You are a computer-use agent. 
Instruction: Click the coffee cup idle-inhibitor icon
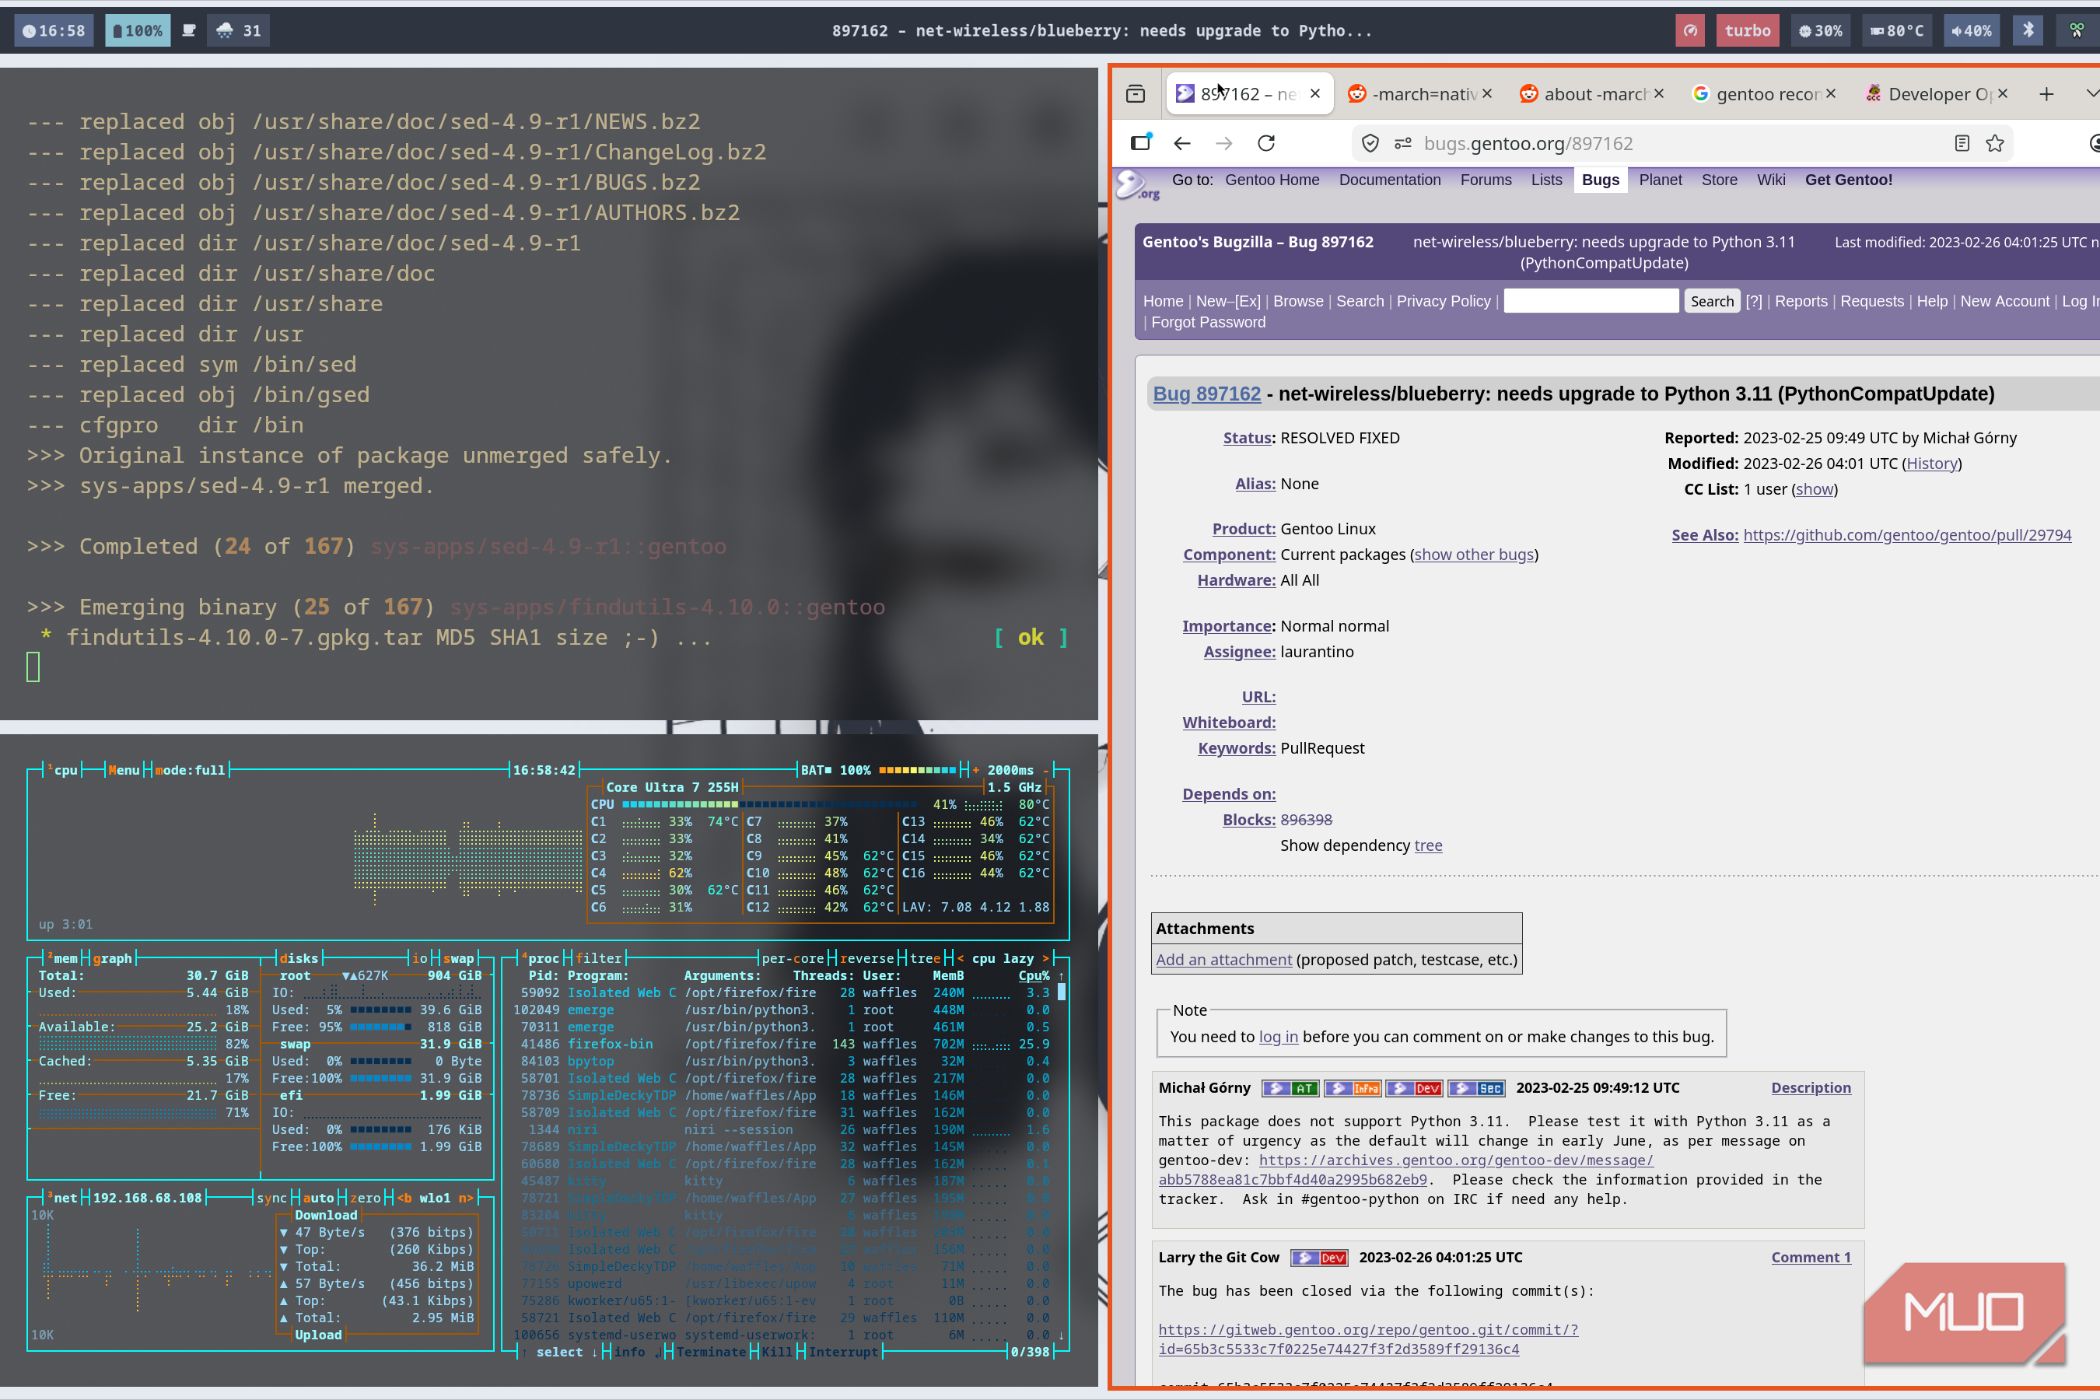click(x=188, y=31)
